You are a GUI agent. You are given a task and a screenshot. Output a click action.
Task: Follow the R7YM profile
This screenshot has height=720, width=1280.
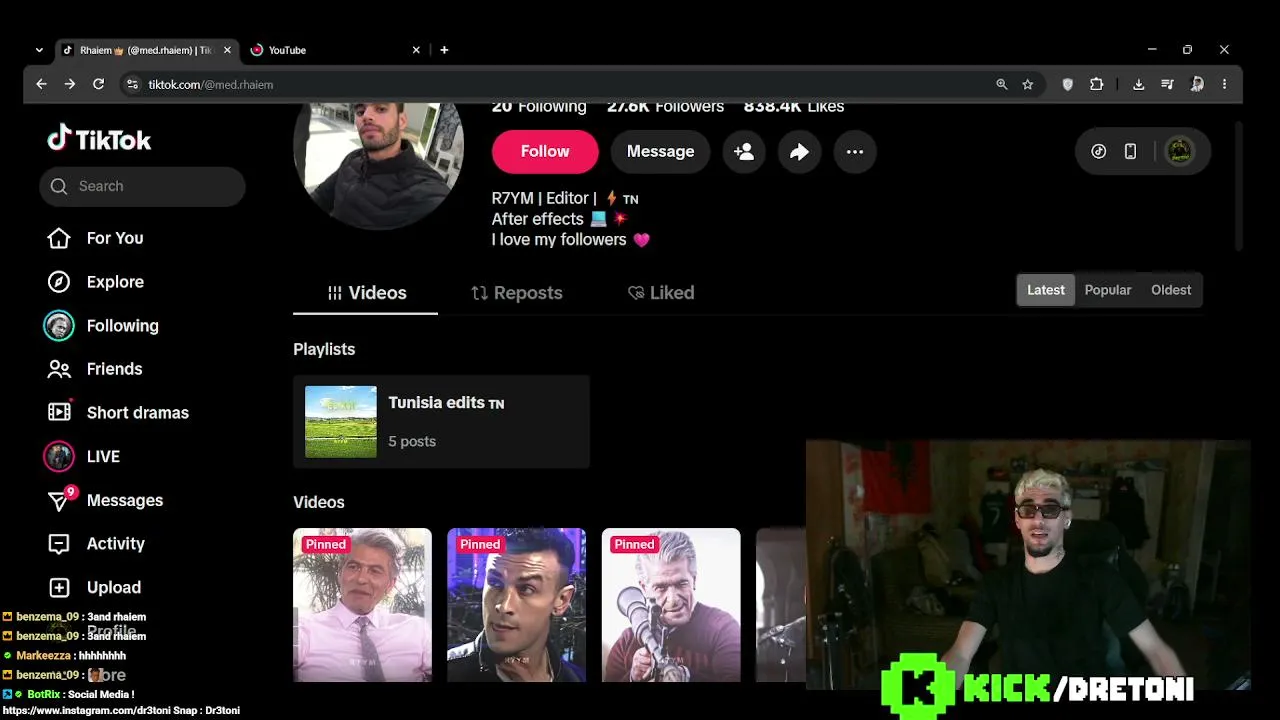tap(545, 152)
